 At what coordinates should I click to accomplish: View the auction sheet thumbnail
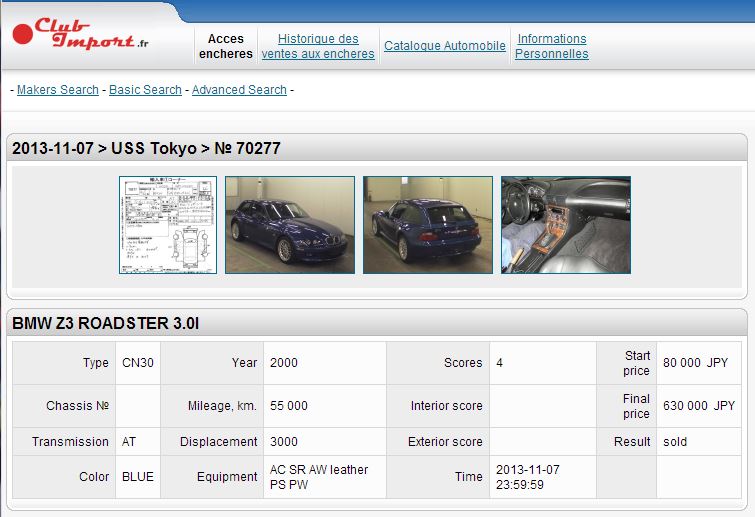click(x=168, y=225)
